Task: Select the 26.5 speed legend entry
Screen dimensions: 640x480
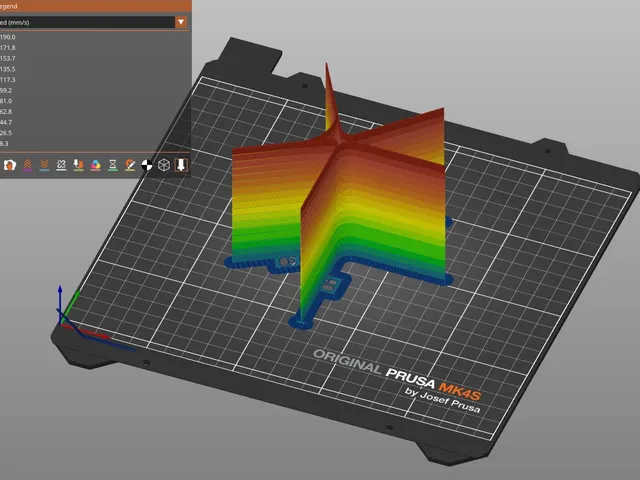Action: (6, 133)
